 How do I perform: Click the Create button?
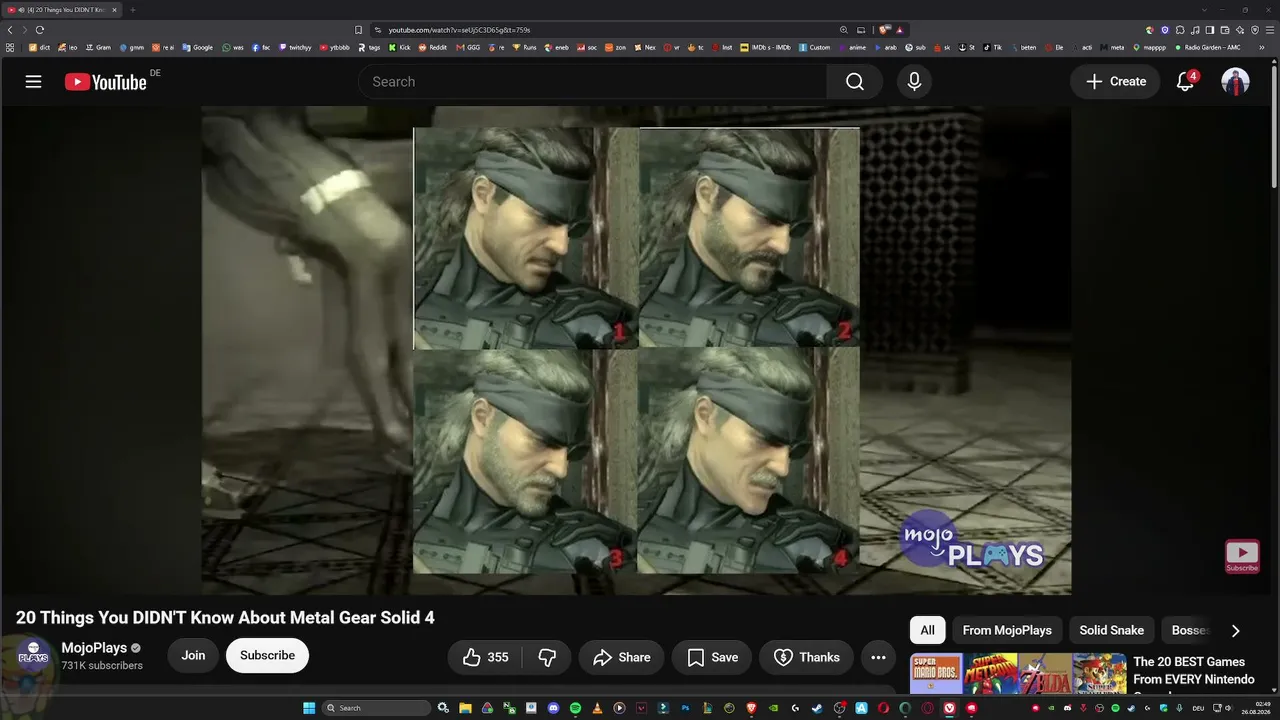click(1116, 82)
